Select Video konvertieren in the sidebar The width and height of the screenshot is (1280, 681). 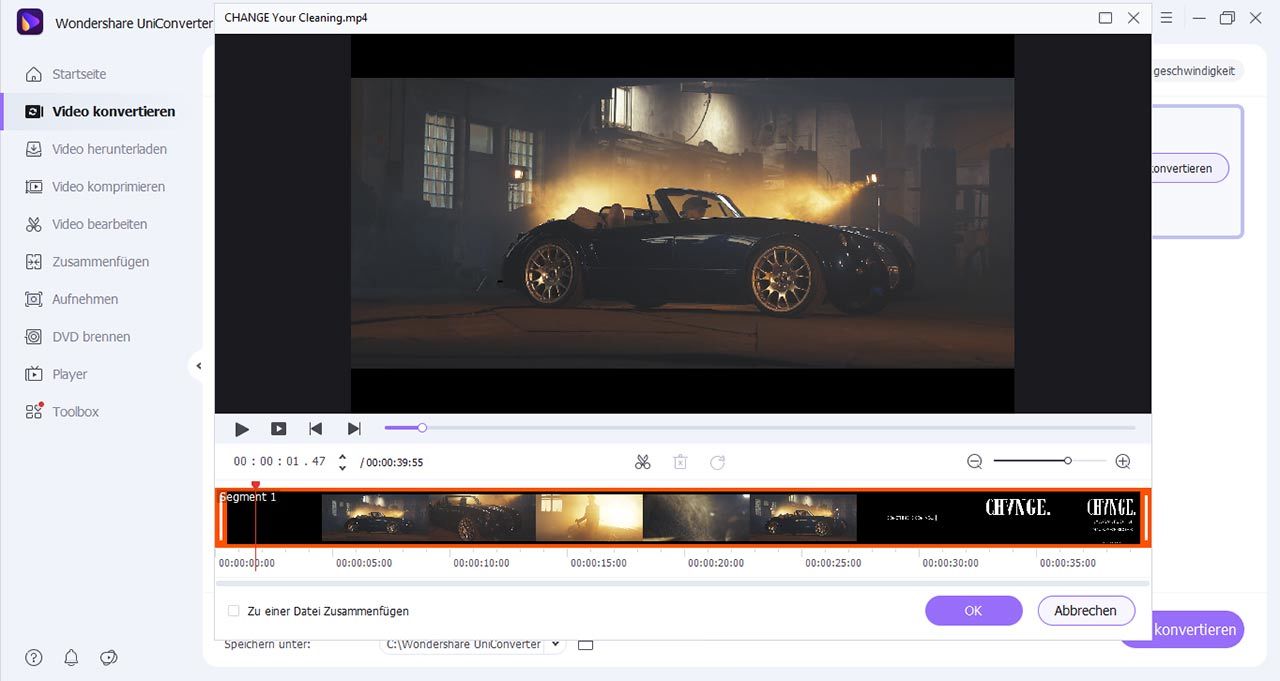100,112
